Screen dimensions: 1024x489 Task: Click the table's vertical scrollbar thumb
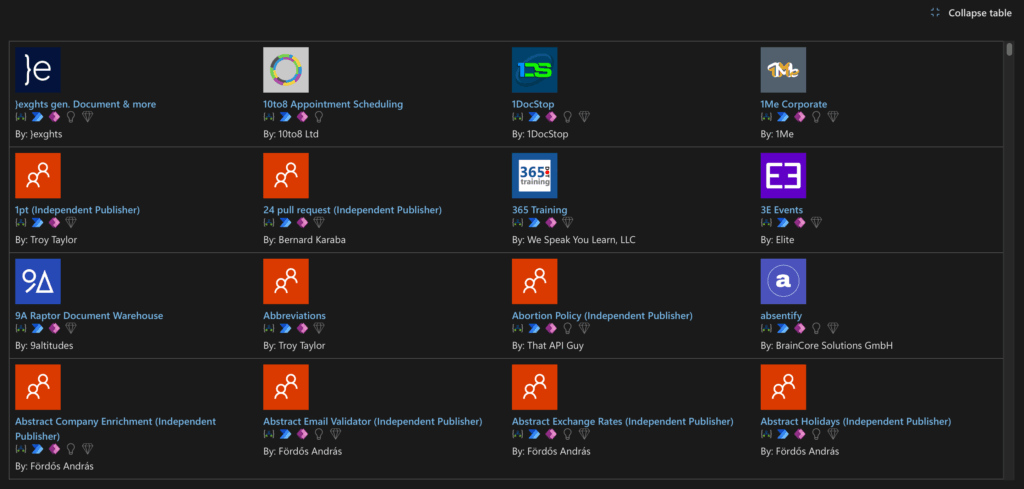tap(1010, 50)
